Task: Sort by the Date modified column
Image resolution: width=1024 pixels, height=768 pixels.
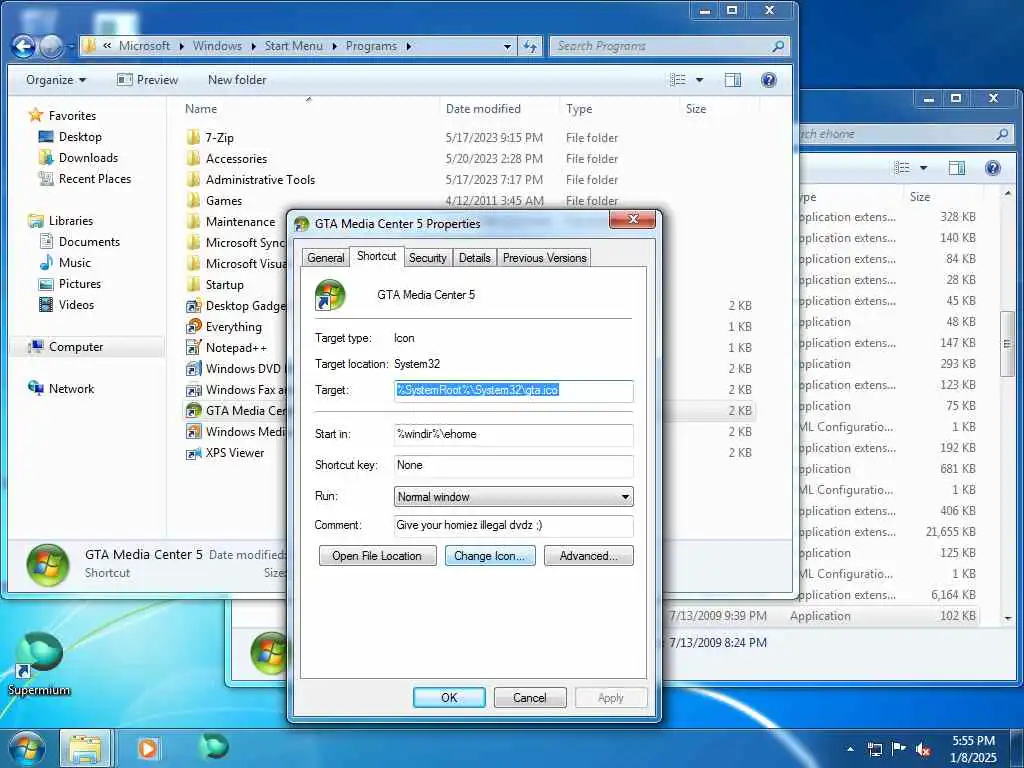Action: 483,108
